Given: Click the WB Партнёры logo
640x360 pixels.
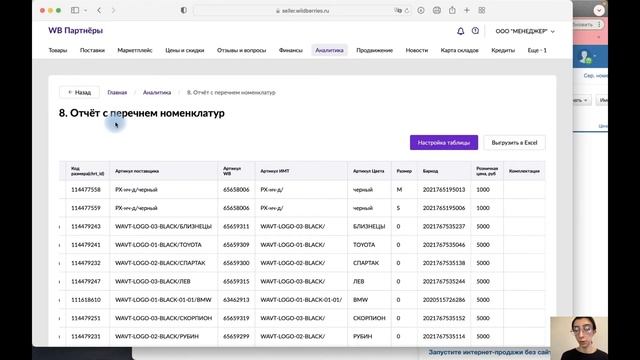Looking at the screenshot, I should tap(76, 31).
